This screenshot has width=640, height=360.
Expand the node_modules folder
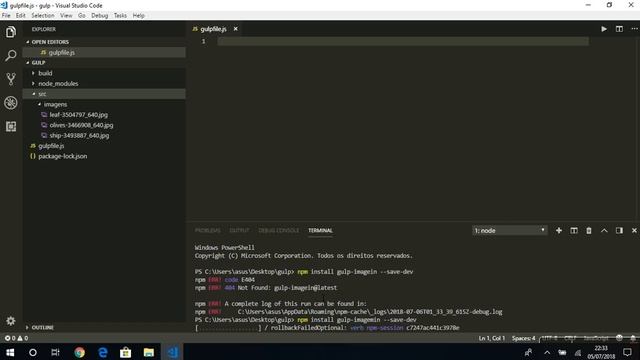tap(104, 83)
